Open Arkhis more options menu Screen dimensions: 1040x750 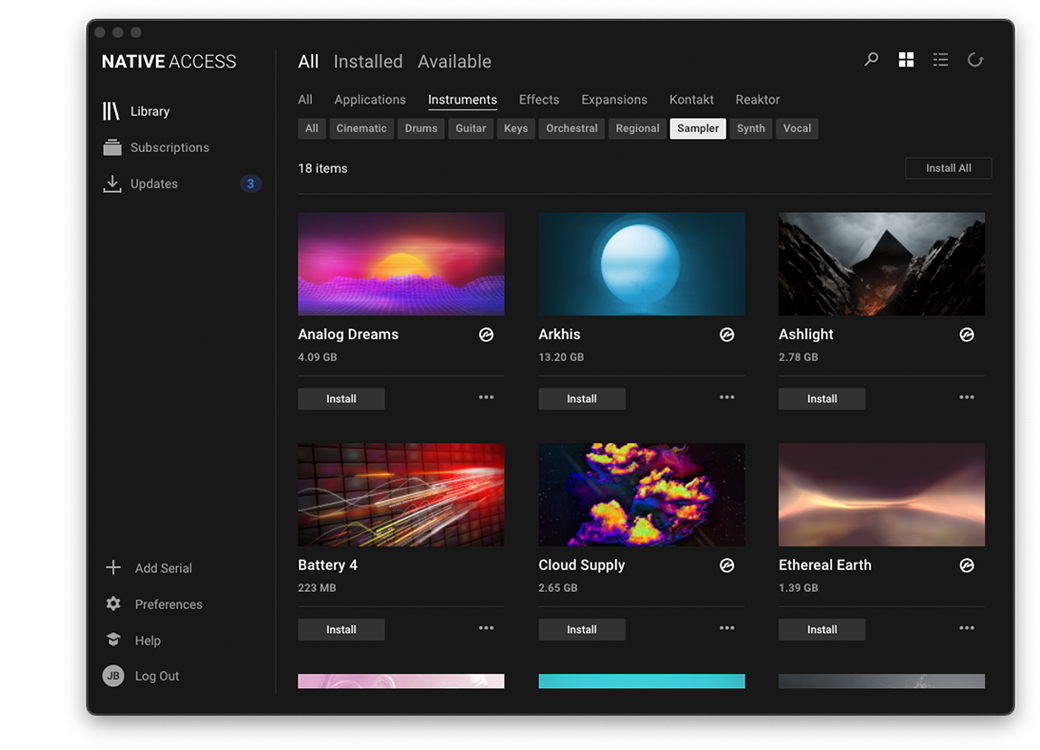[x=727, y=397]
